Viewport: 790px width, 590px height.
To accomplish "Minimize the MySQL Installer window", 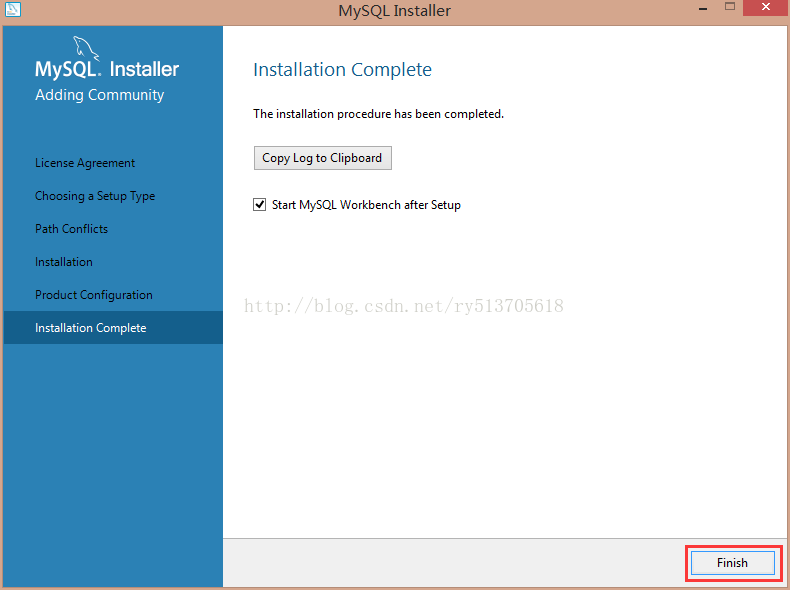I will 703,9.
